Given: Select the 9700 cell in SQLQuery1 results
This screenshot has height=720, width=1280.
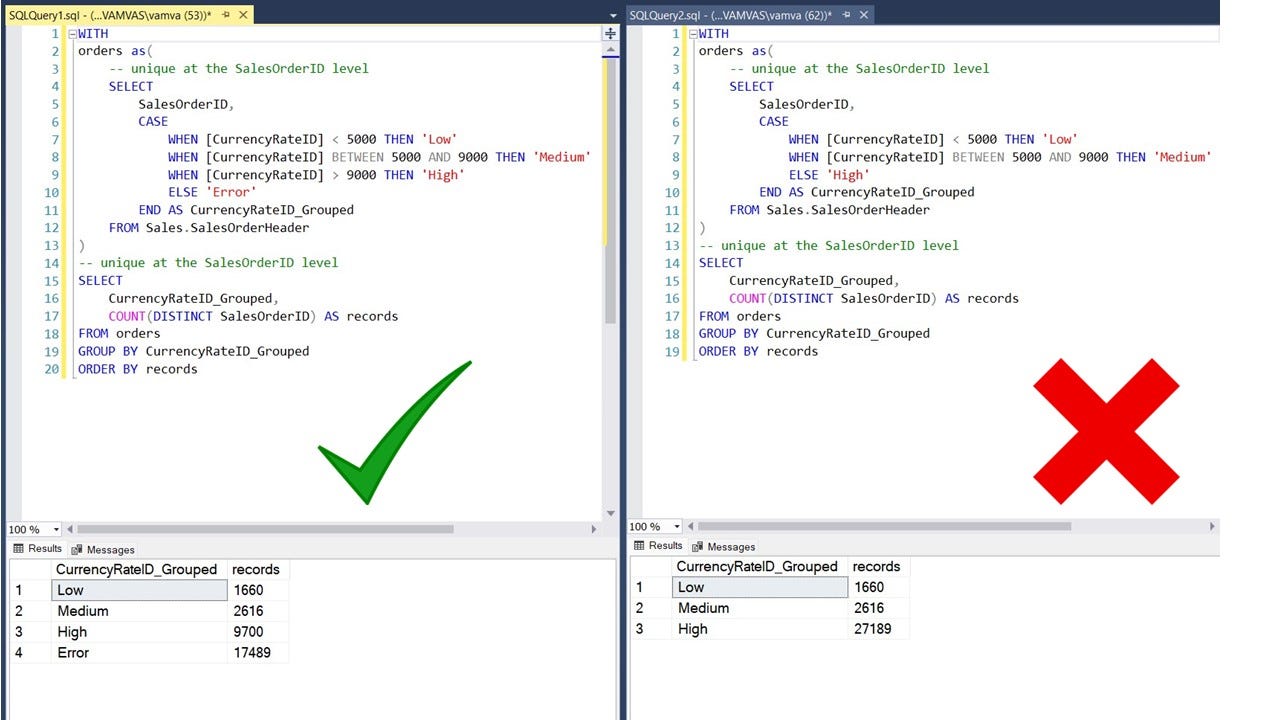Looking at the screenshot, I should (257, 632).
